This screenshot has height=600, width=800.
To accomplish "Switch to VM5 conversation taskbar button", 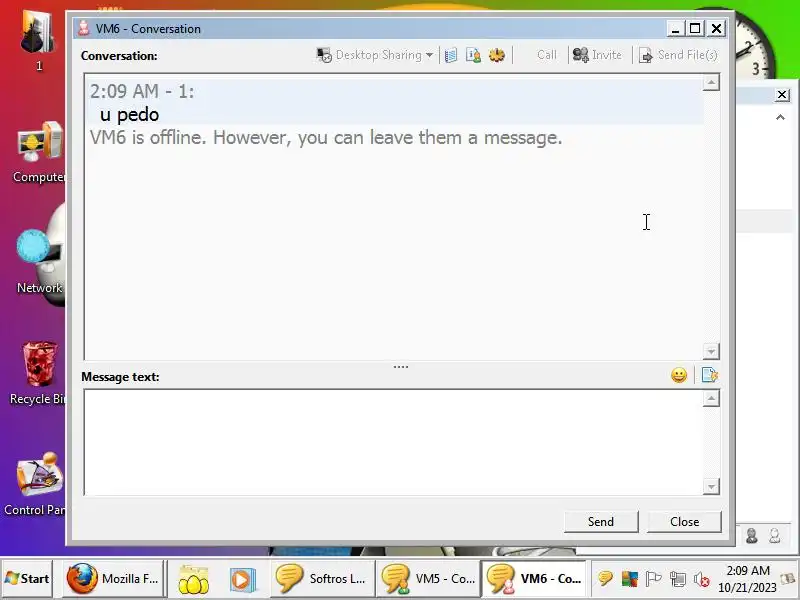I will tap(428, 579).
